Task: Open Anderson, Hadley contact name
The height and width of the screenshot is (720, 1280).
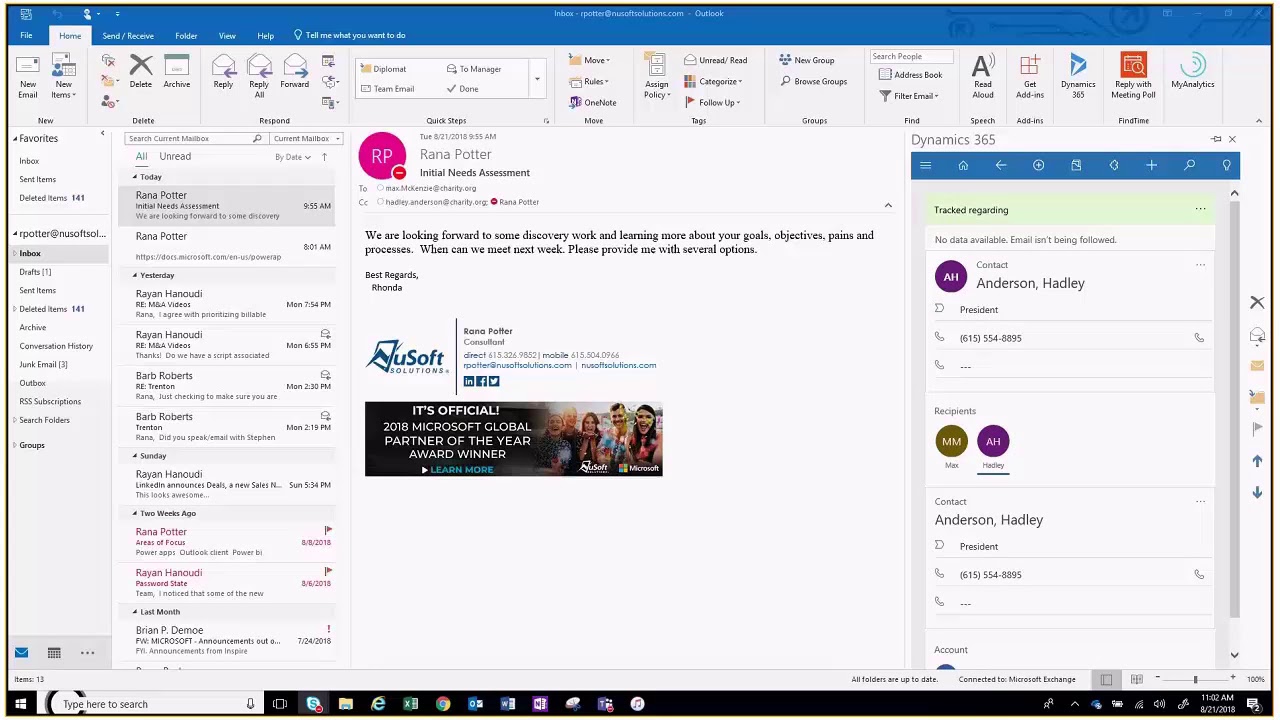Action: (x=1030, y=283)
